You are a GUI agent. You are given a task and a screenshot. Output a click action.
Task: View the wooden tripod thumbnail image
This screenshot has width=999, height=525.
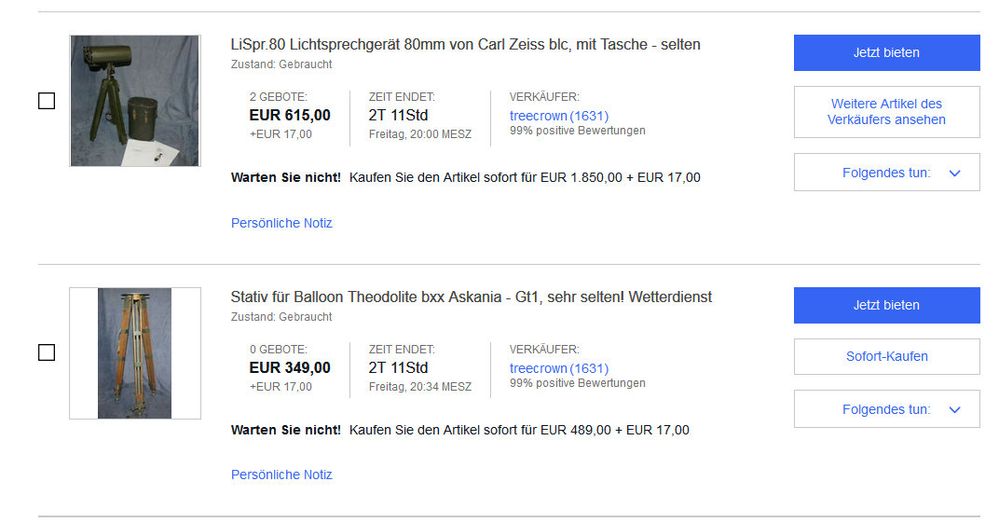tap(135, 353)
